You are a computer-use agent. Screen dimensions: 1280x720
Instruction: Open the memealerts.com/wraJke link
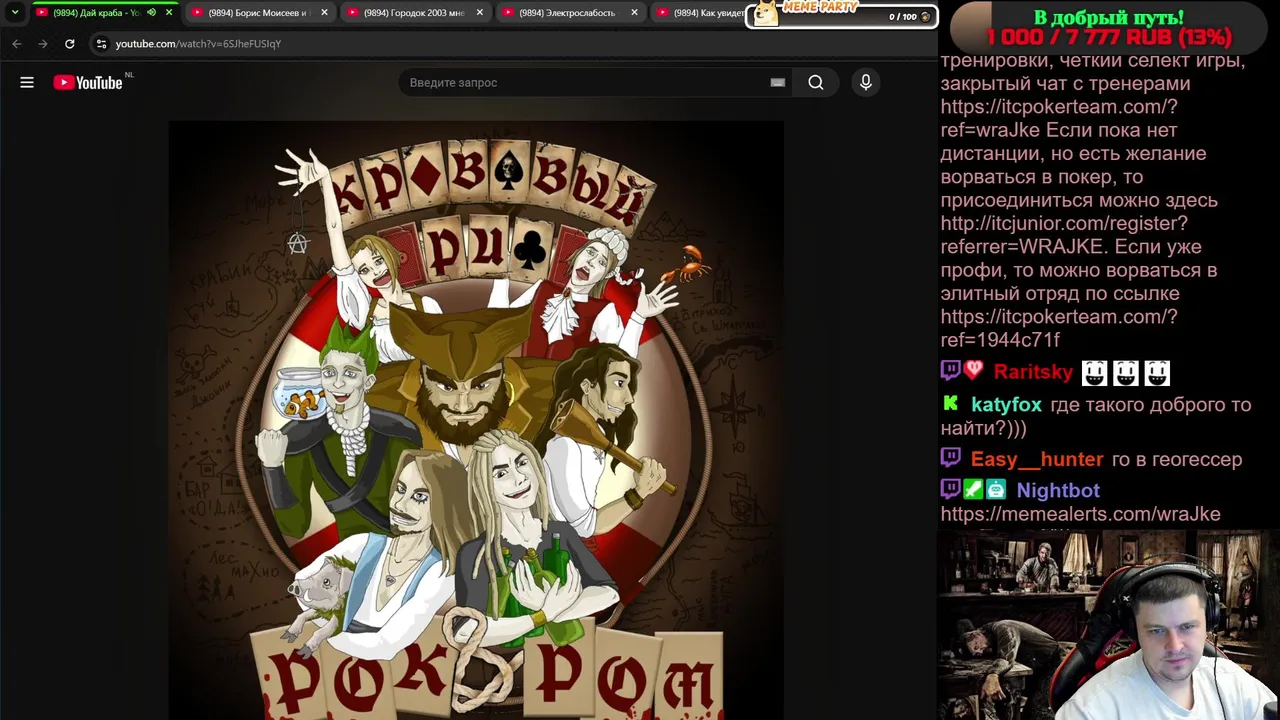point(1080,514)
